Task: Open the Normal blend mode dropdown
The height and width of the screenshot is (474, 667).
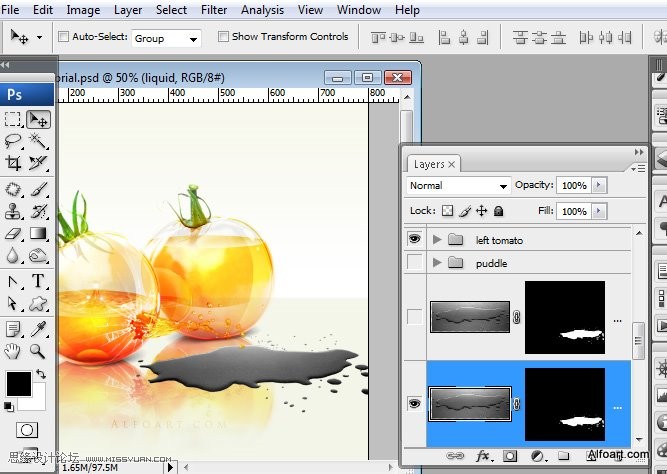Action: (459, 186)
